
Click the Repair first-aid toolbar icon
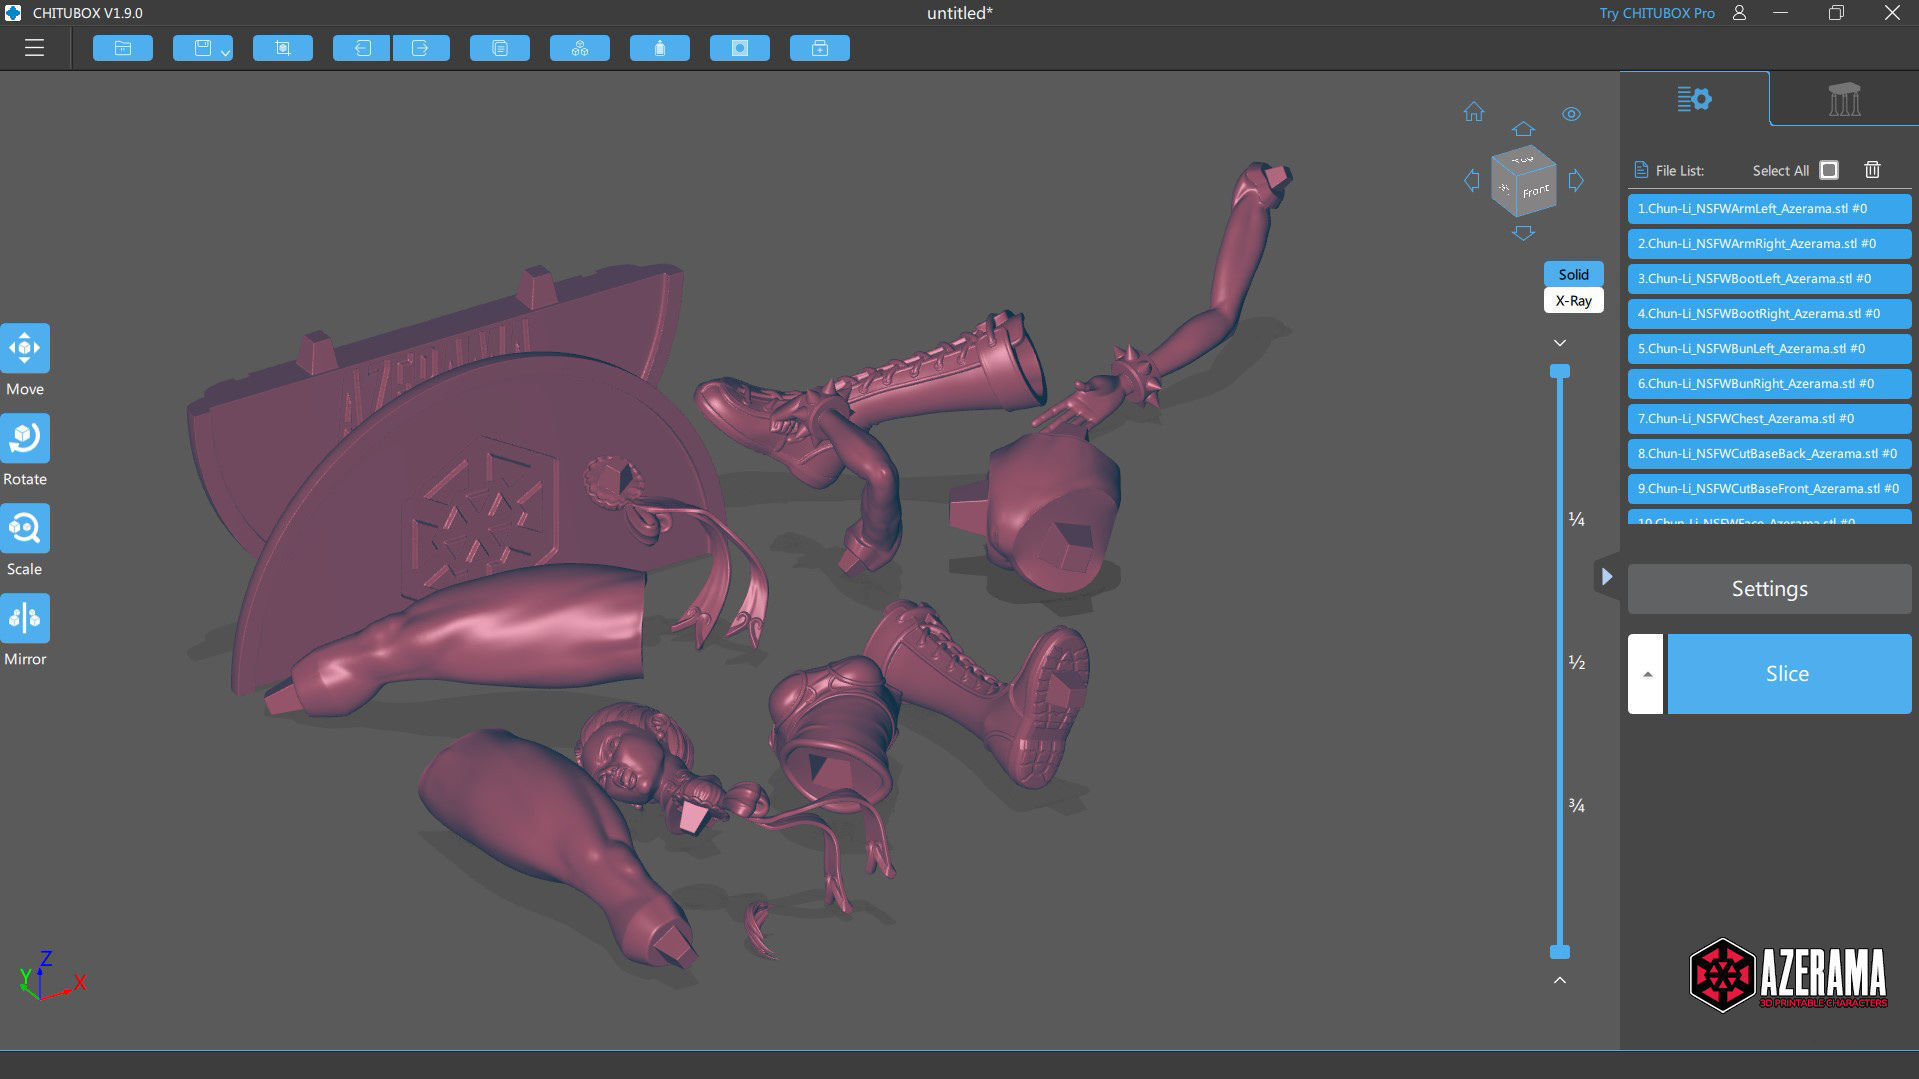820,48
